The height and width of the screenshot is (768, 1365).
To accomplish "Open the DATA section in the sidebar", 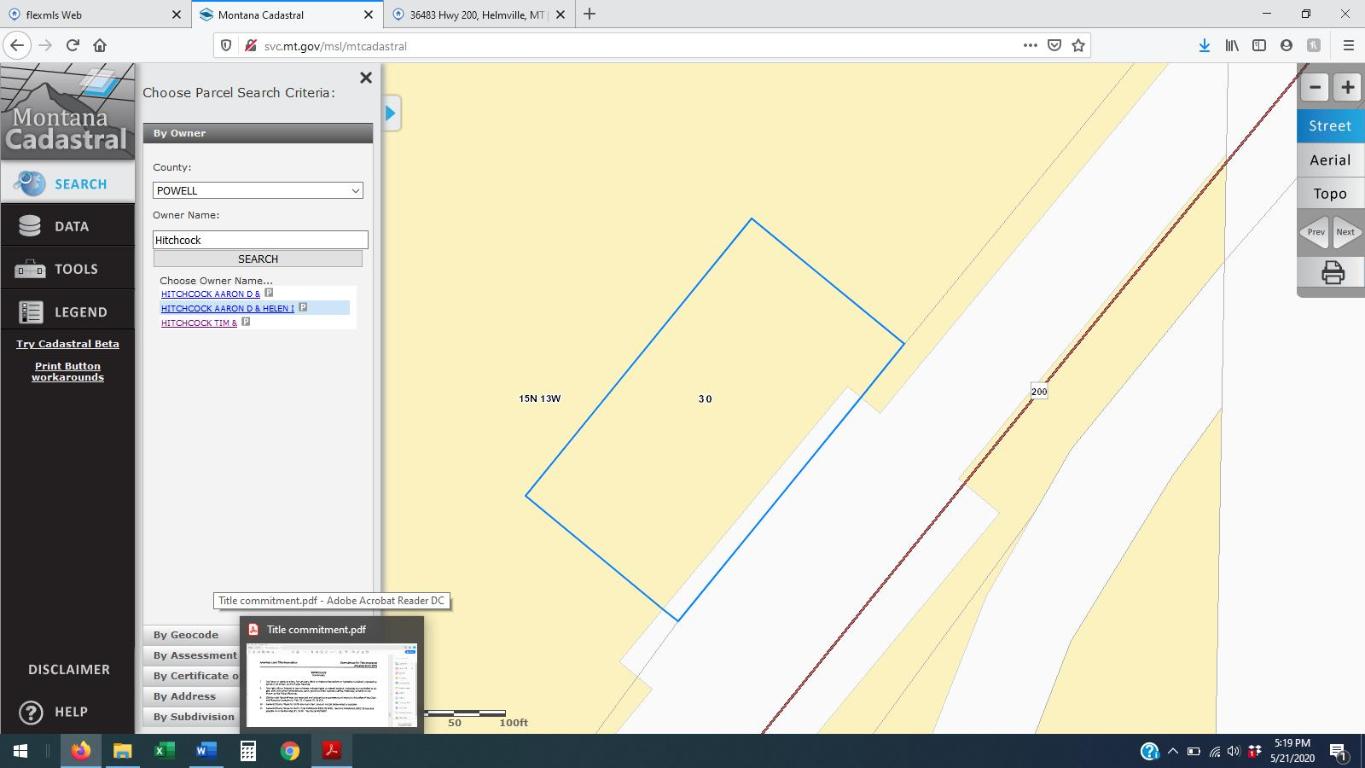I will [68, 227].
